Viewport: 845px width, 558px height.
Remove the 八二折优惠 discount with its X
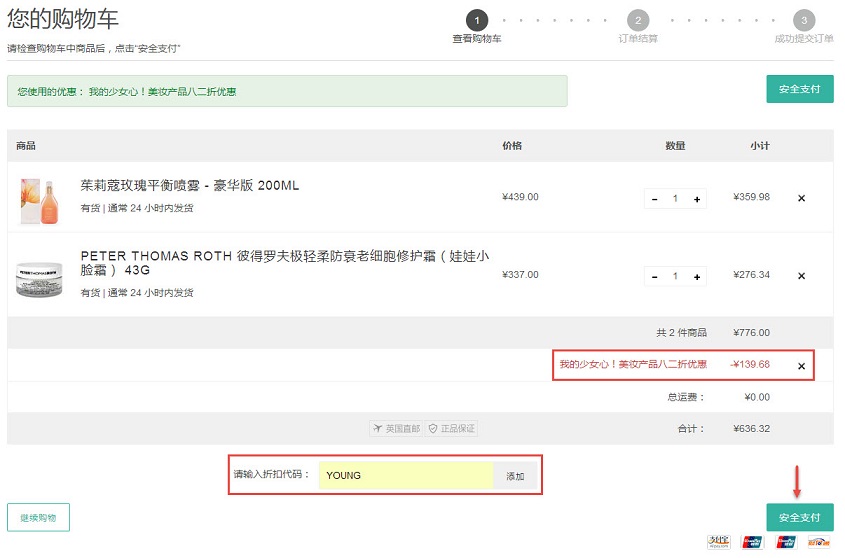[x=801, y=366]
